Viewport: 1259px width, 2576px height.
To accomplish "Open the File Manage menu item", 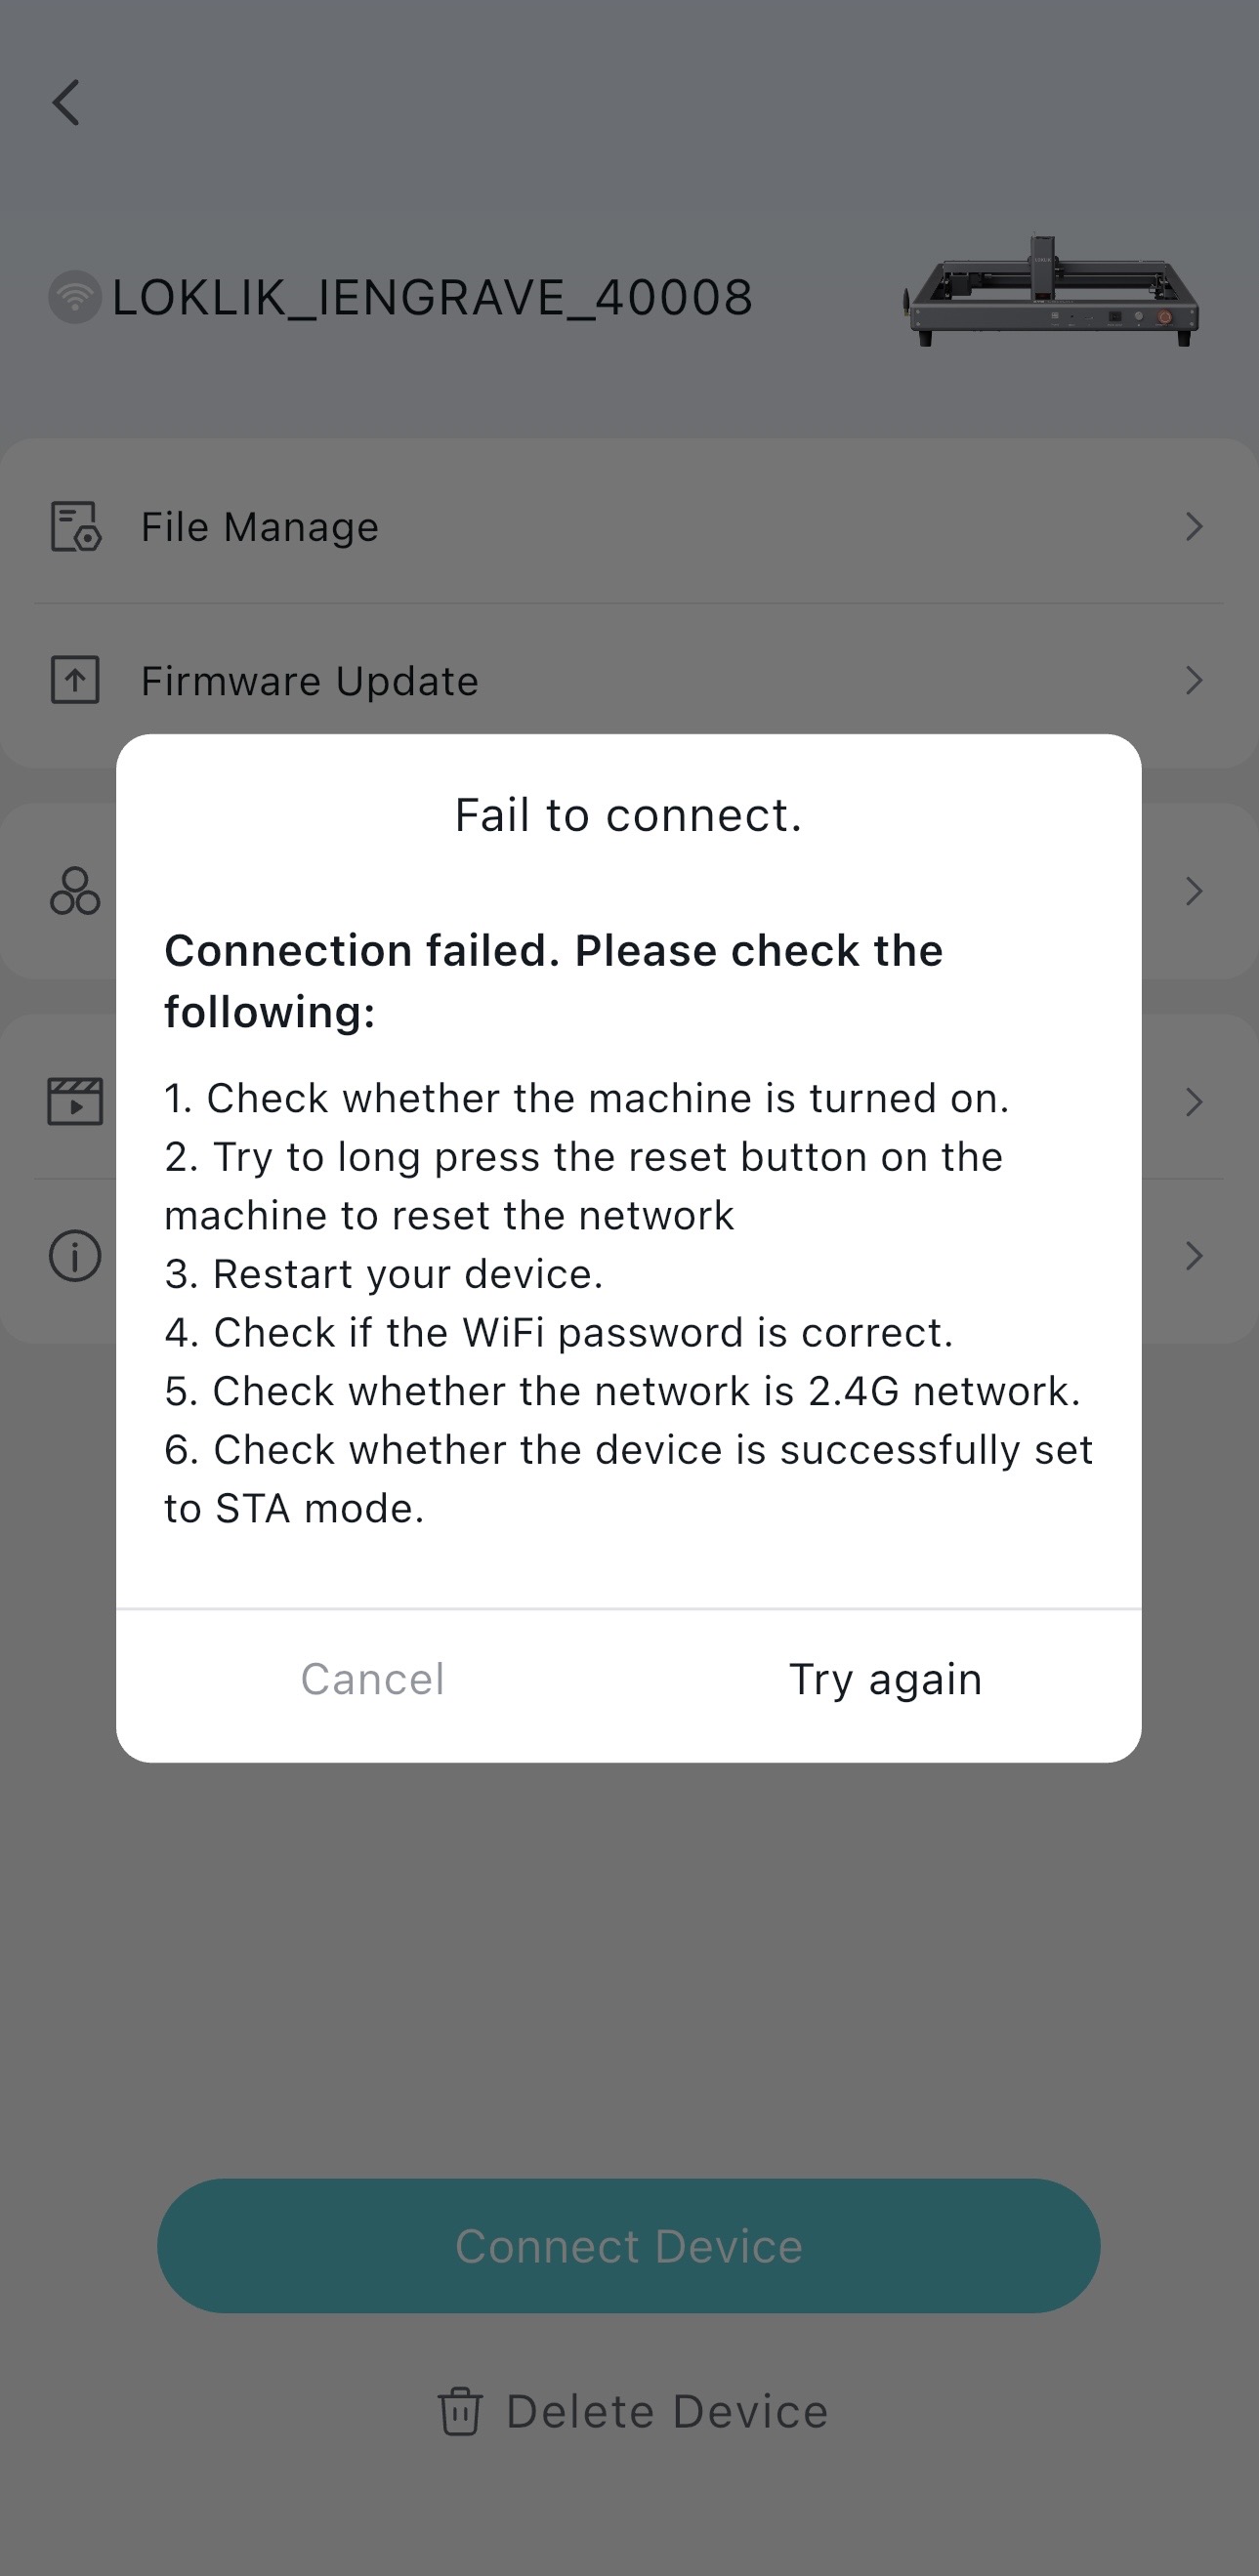I will pos(260,527).
